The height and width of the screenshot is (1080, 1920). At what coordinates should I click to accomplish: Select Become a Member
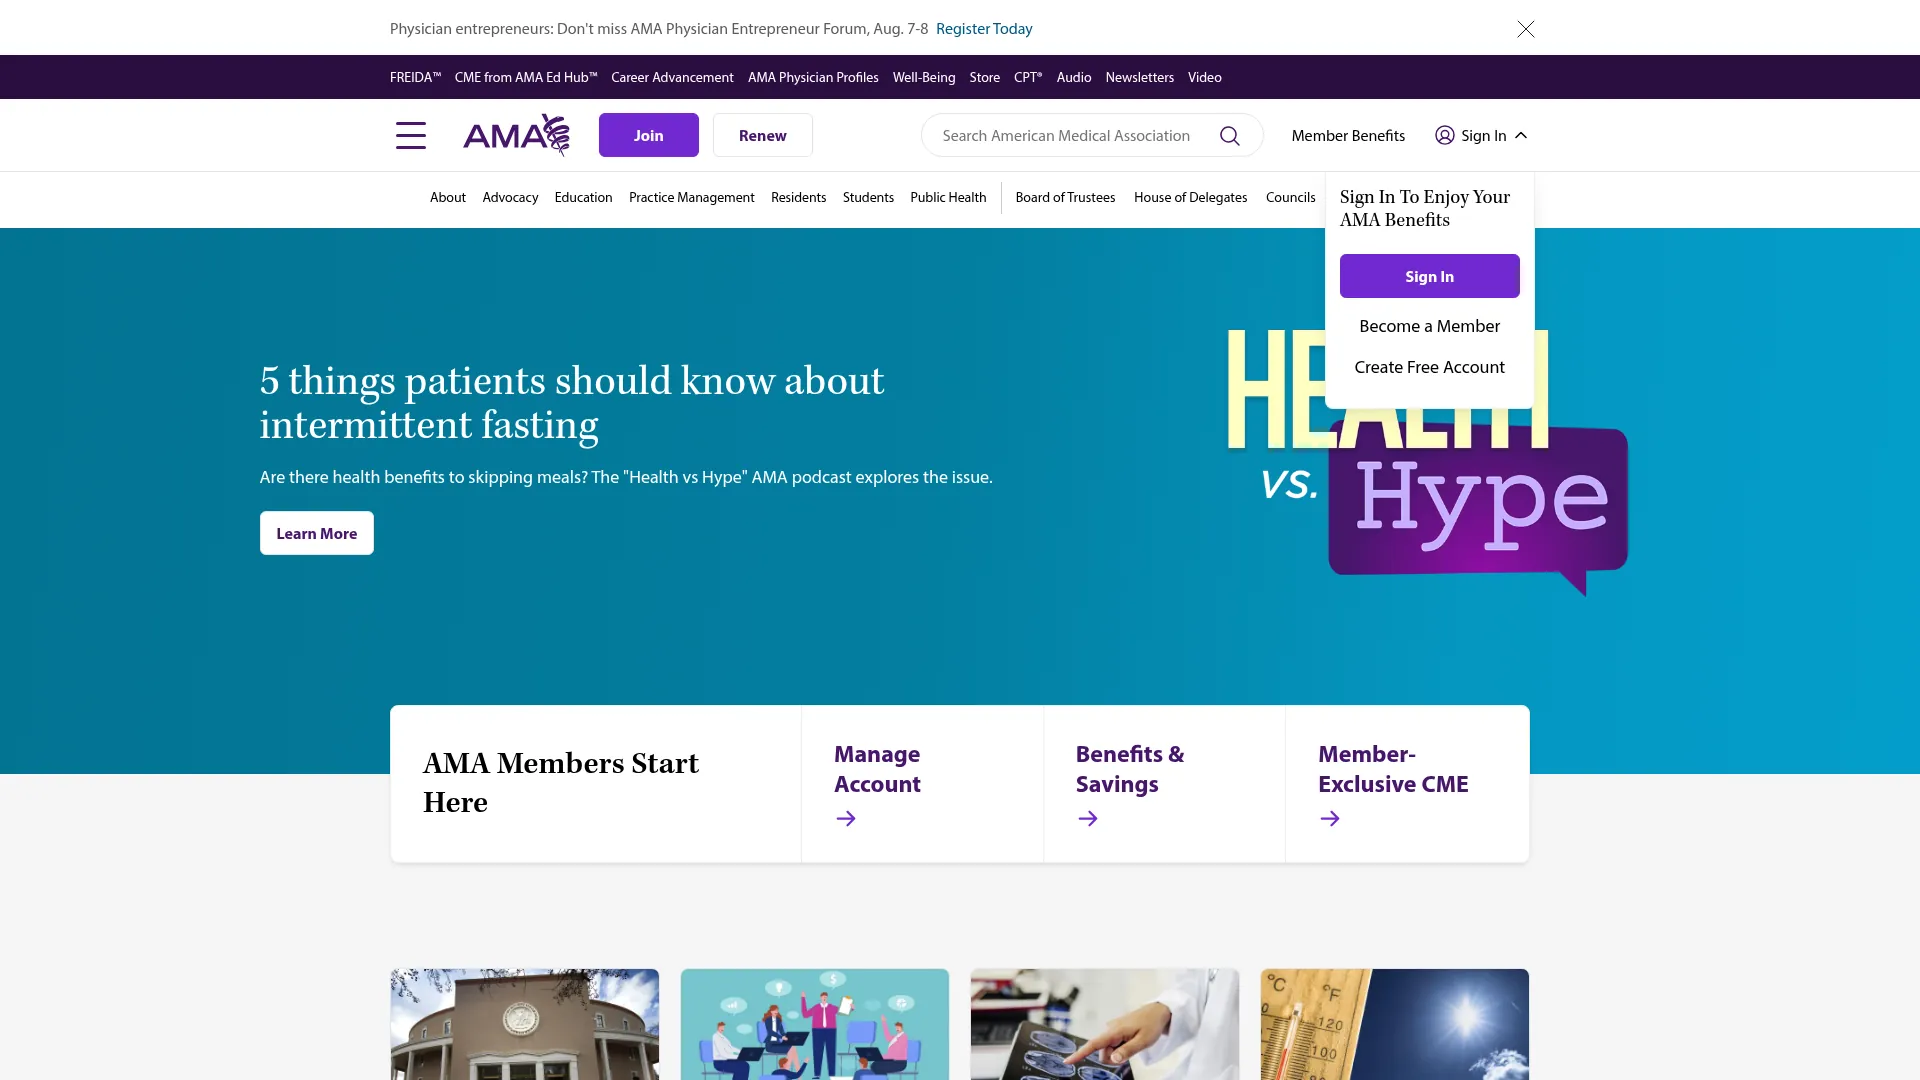pyautogui.click(x=1430, y=326)
